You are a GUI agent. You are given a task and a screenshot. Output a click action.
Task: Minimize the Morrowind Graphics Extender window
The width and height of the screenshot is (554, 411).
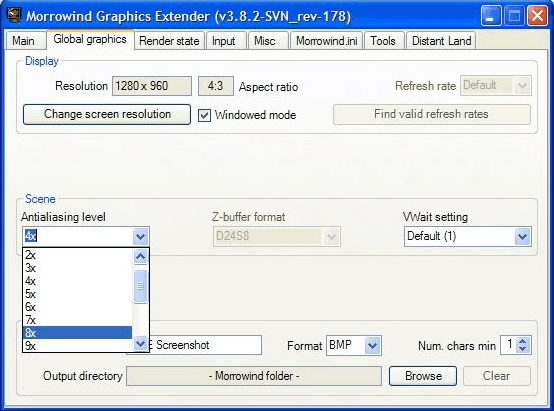[x=491, y=16]
